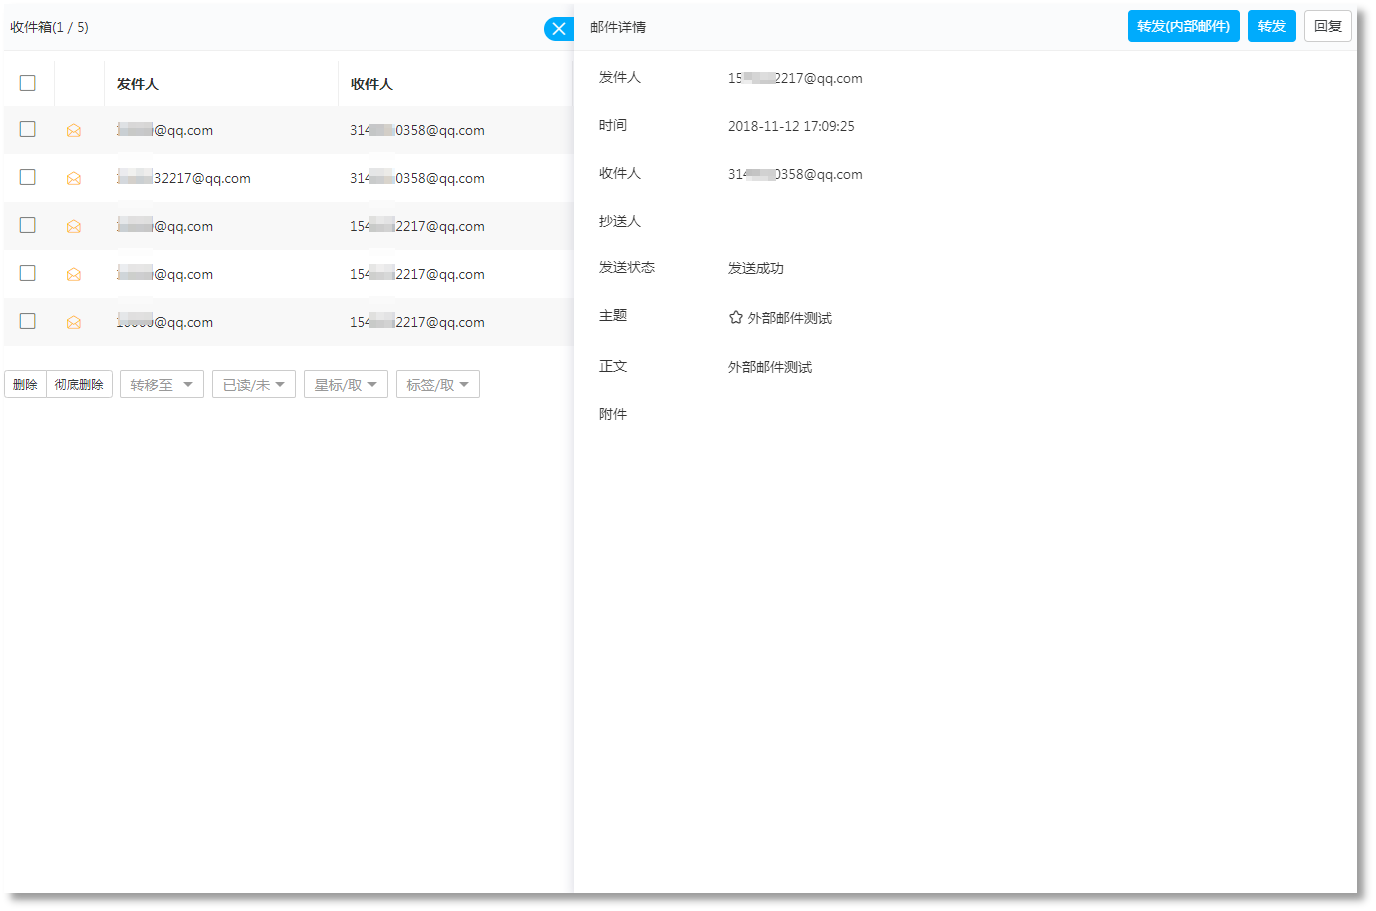This screenshot has height=911, width=1376.
Task: Check the checkbox for the 32217@qq.com email
Action: tap(28, 177)
